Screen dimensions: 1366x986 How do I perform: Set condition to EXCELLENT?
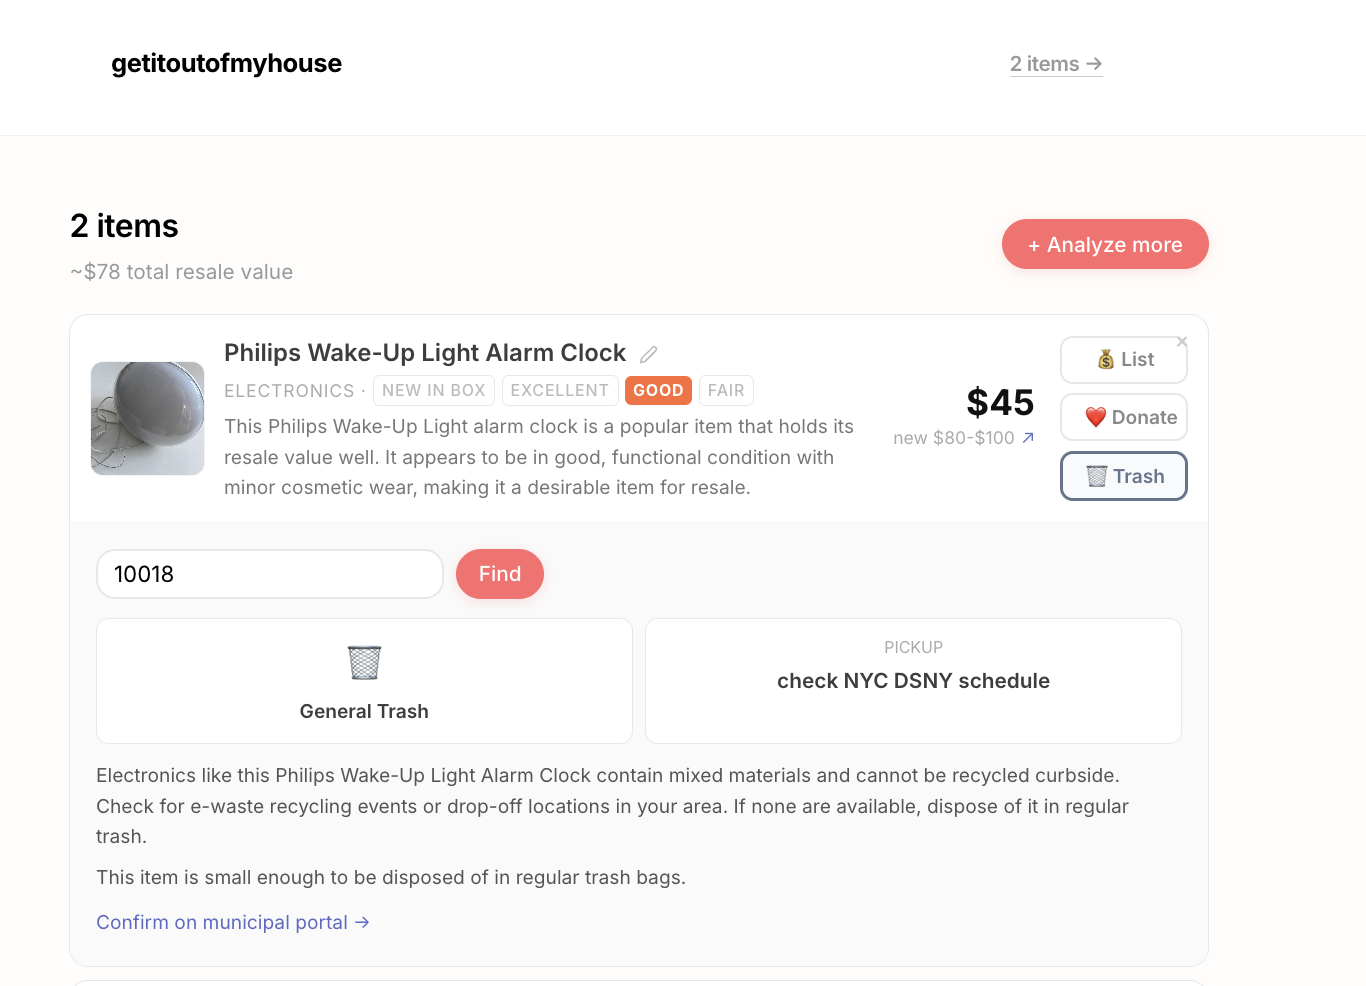pyautogui.click(x=559, y=390)
